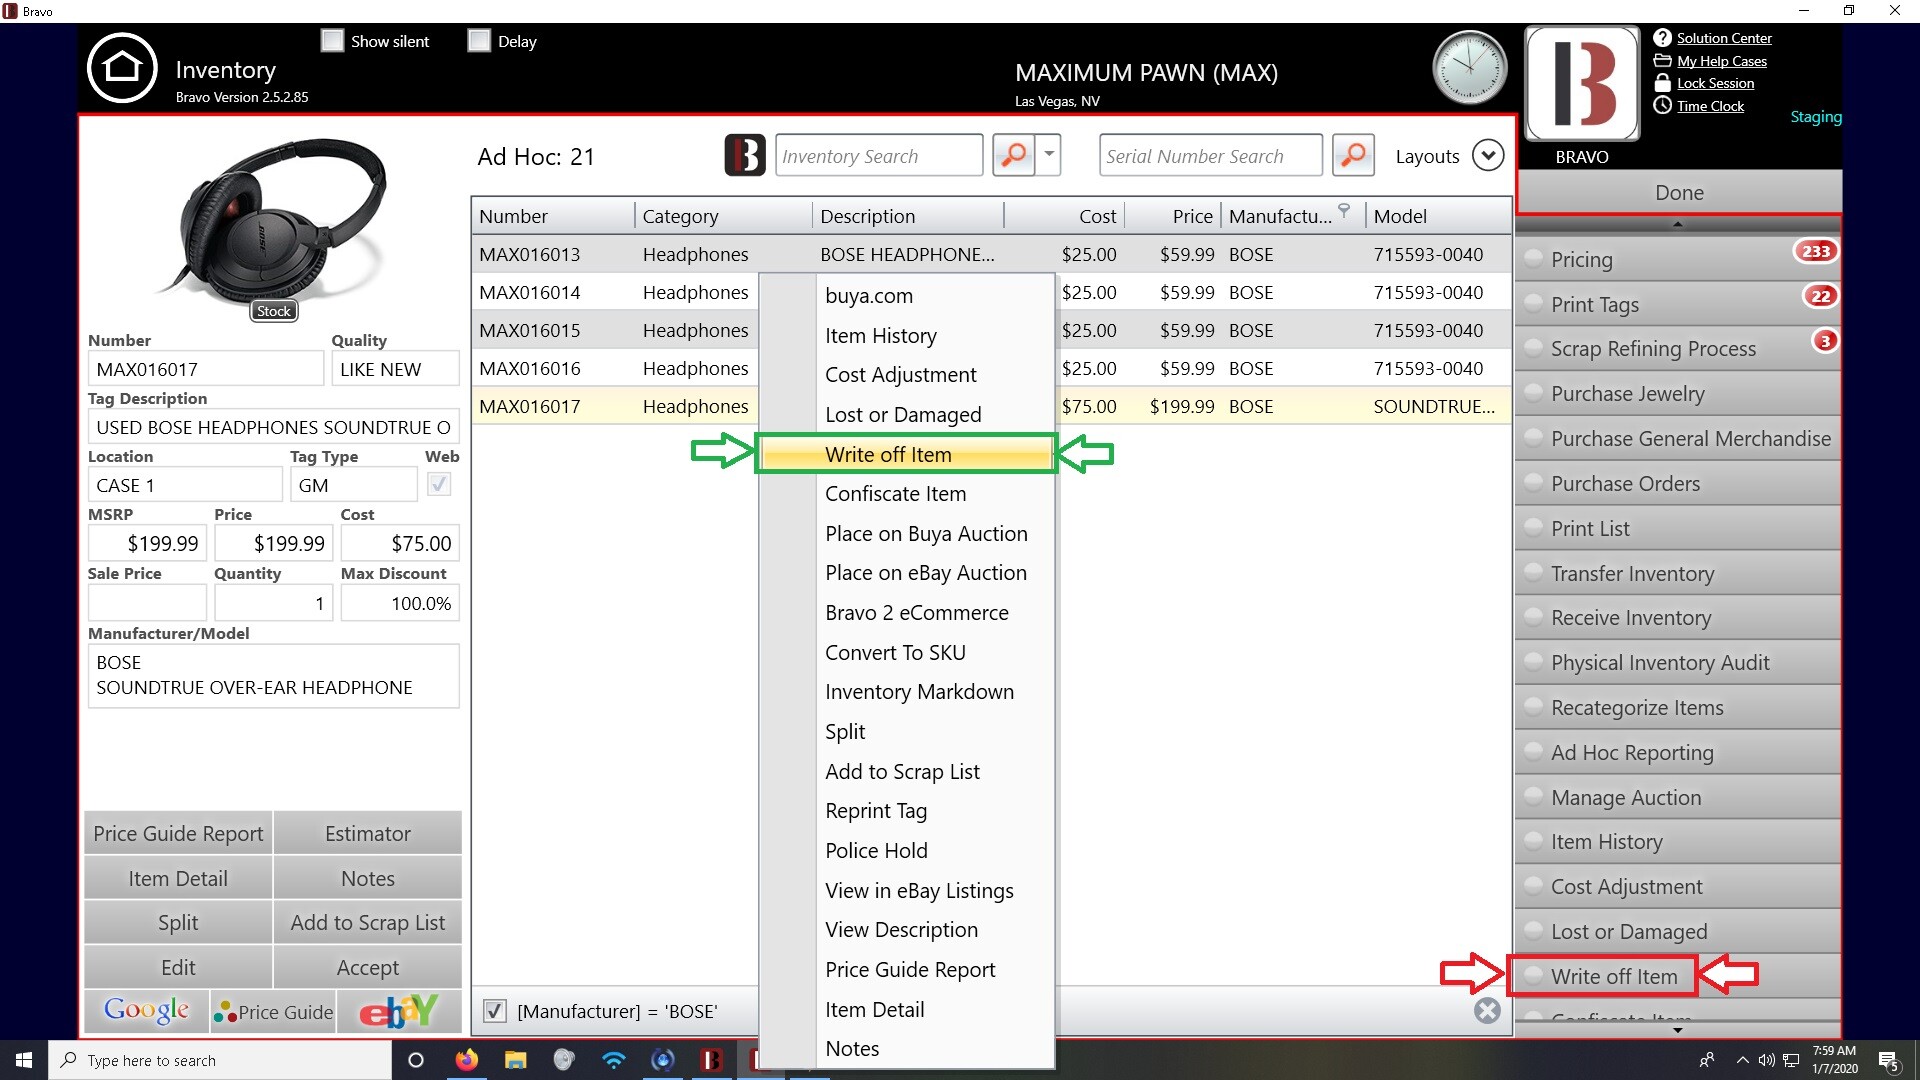Run serial number search with magnifier button

coord(1353,155)
